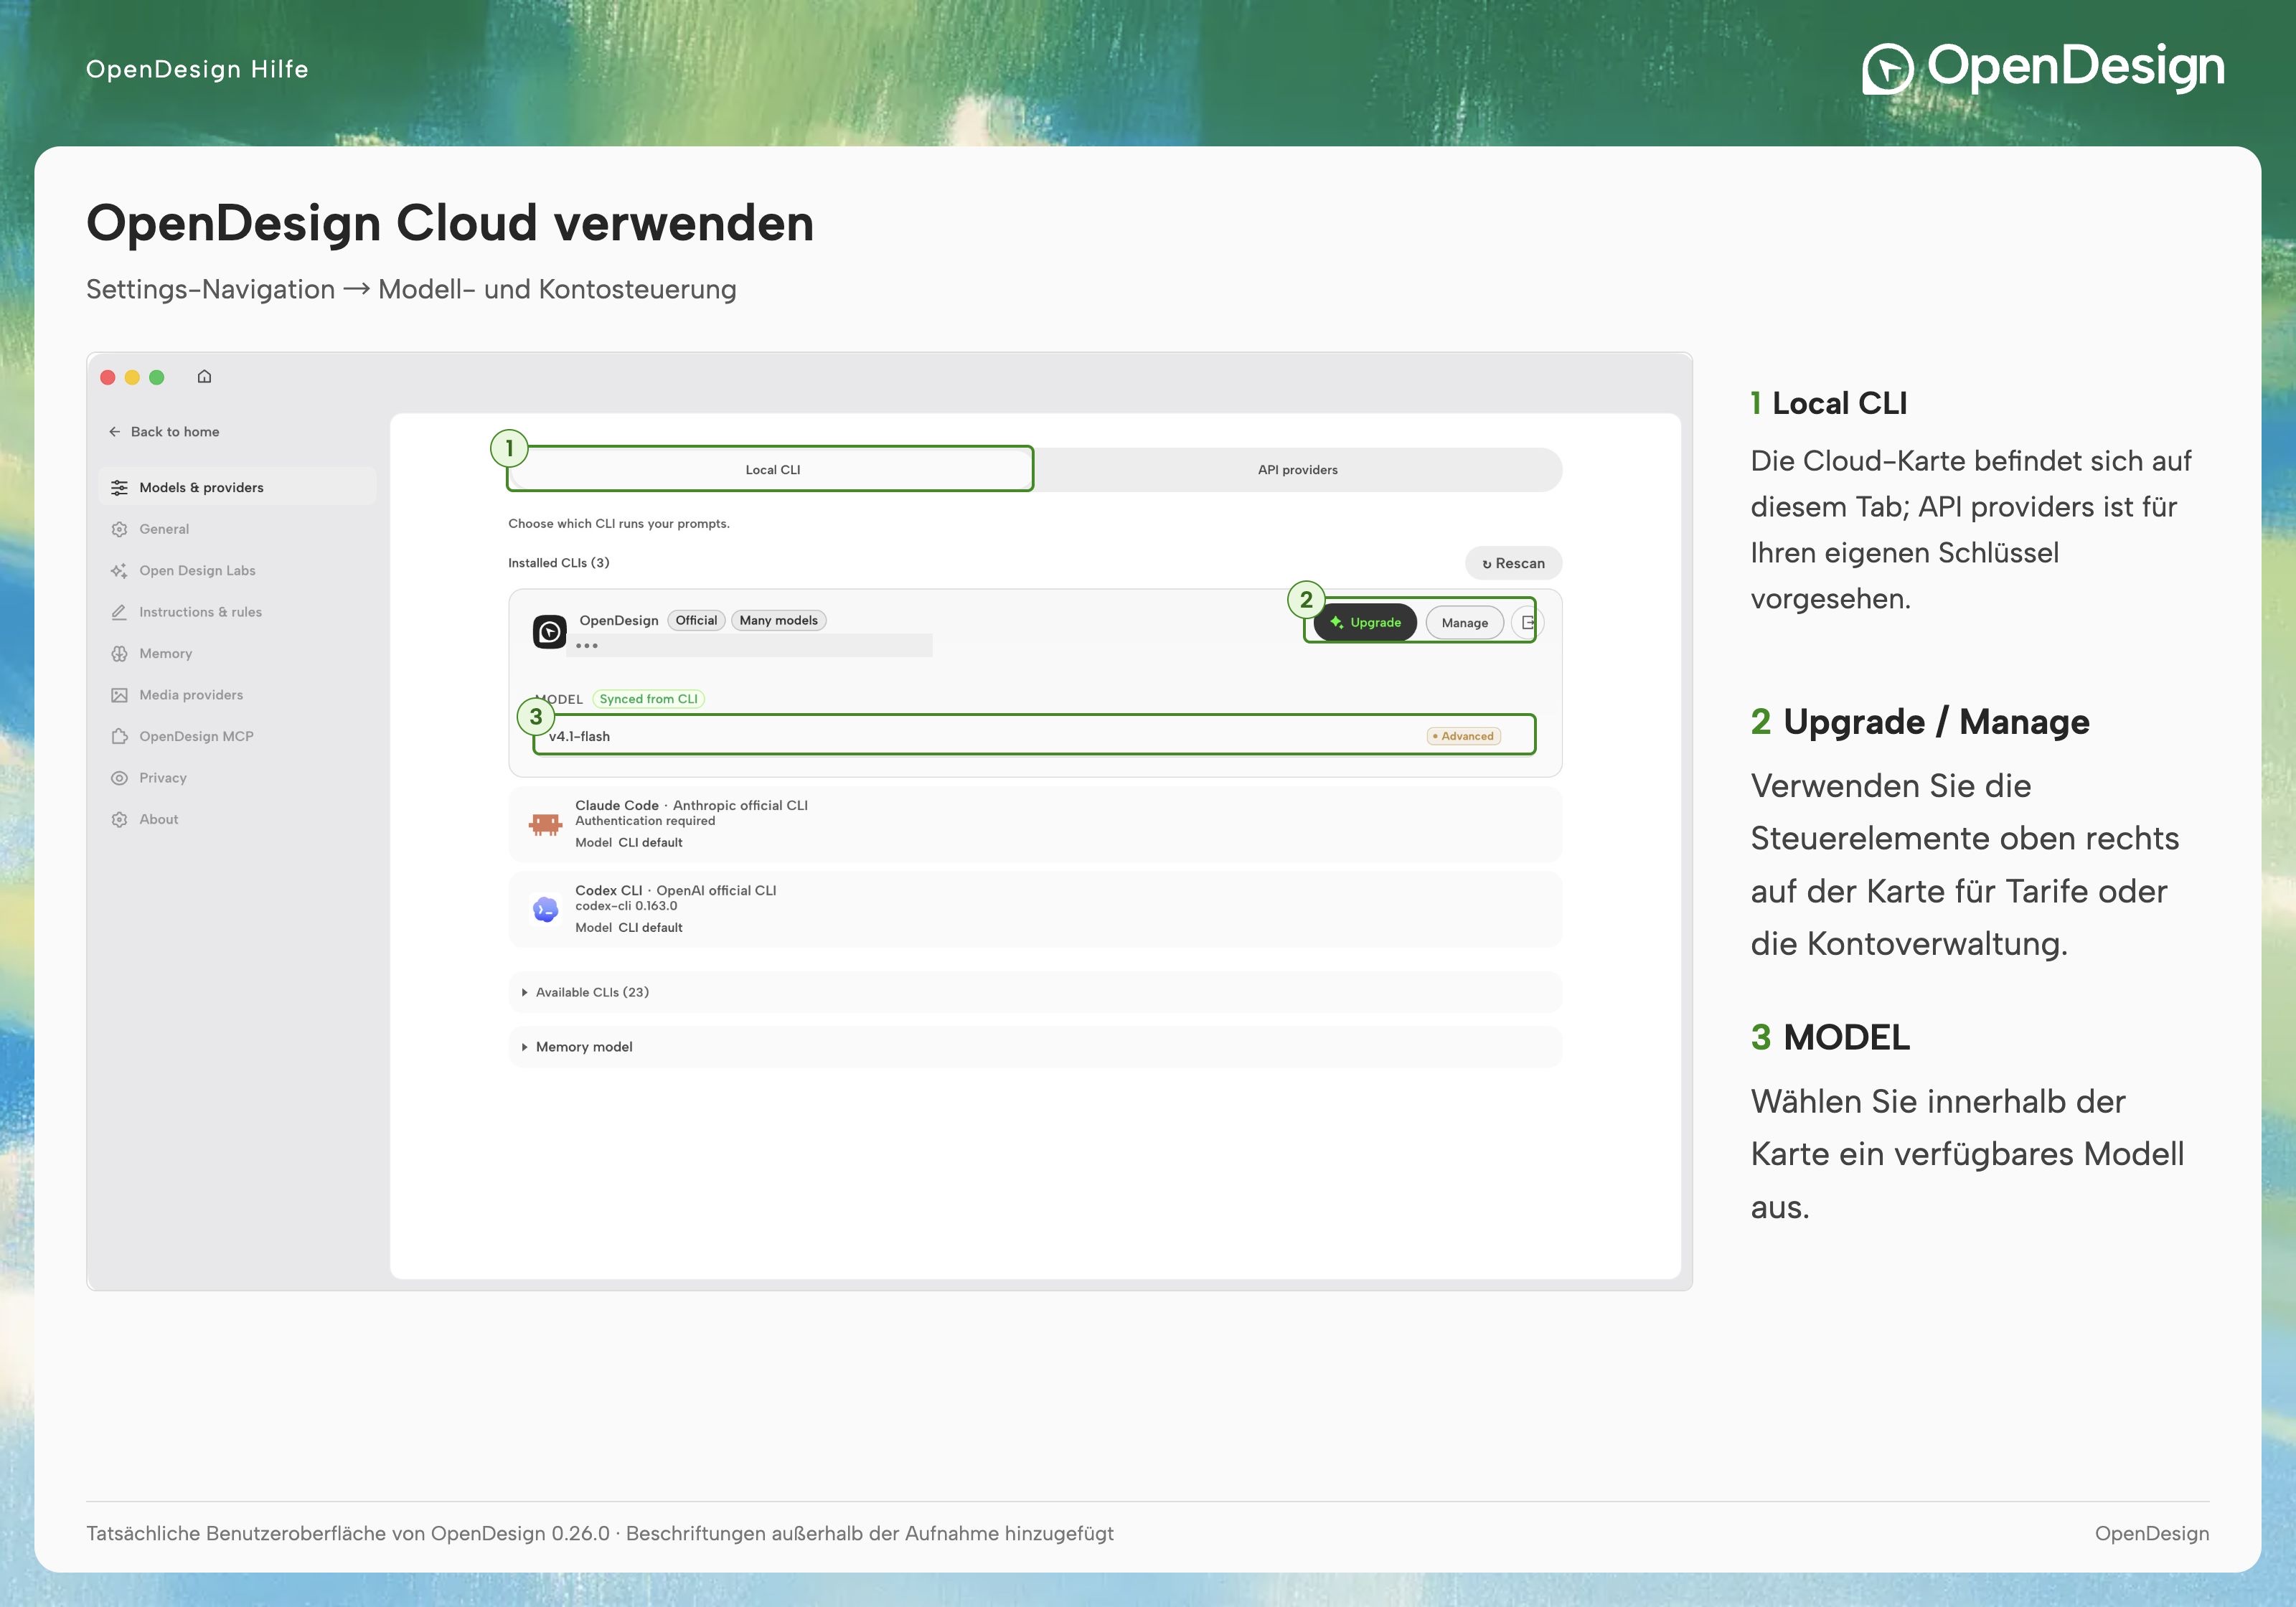This screenshot has width=2296, height=1607.
Task: Select the Memory brain icon
Action: (119, 653)
